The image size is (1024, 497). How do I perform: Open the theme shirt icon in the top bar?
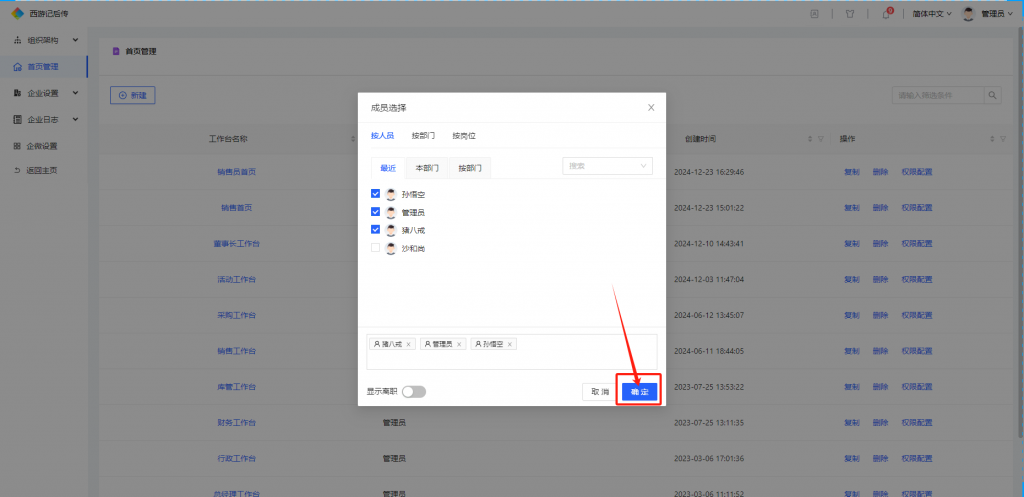[x=850, y=14]
